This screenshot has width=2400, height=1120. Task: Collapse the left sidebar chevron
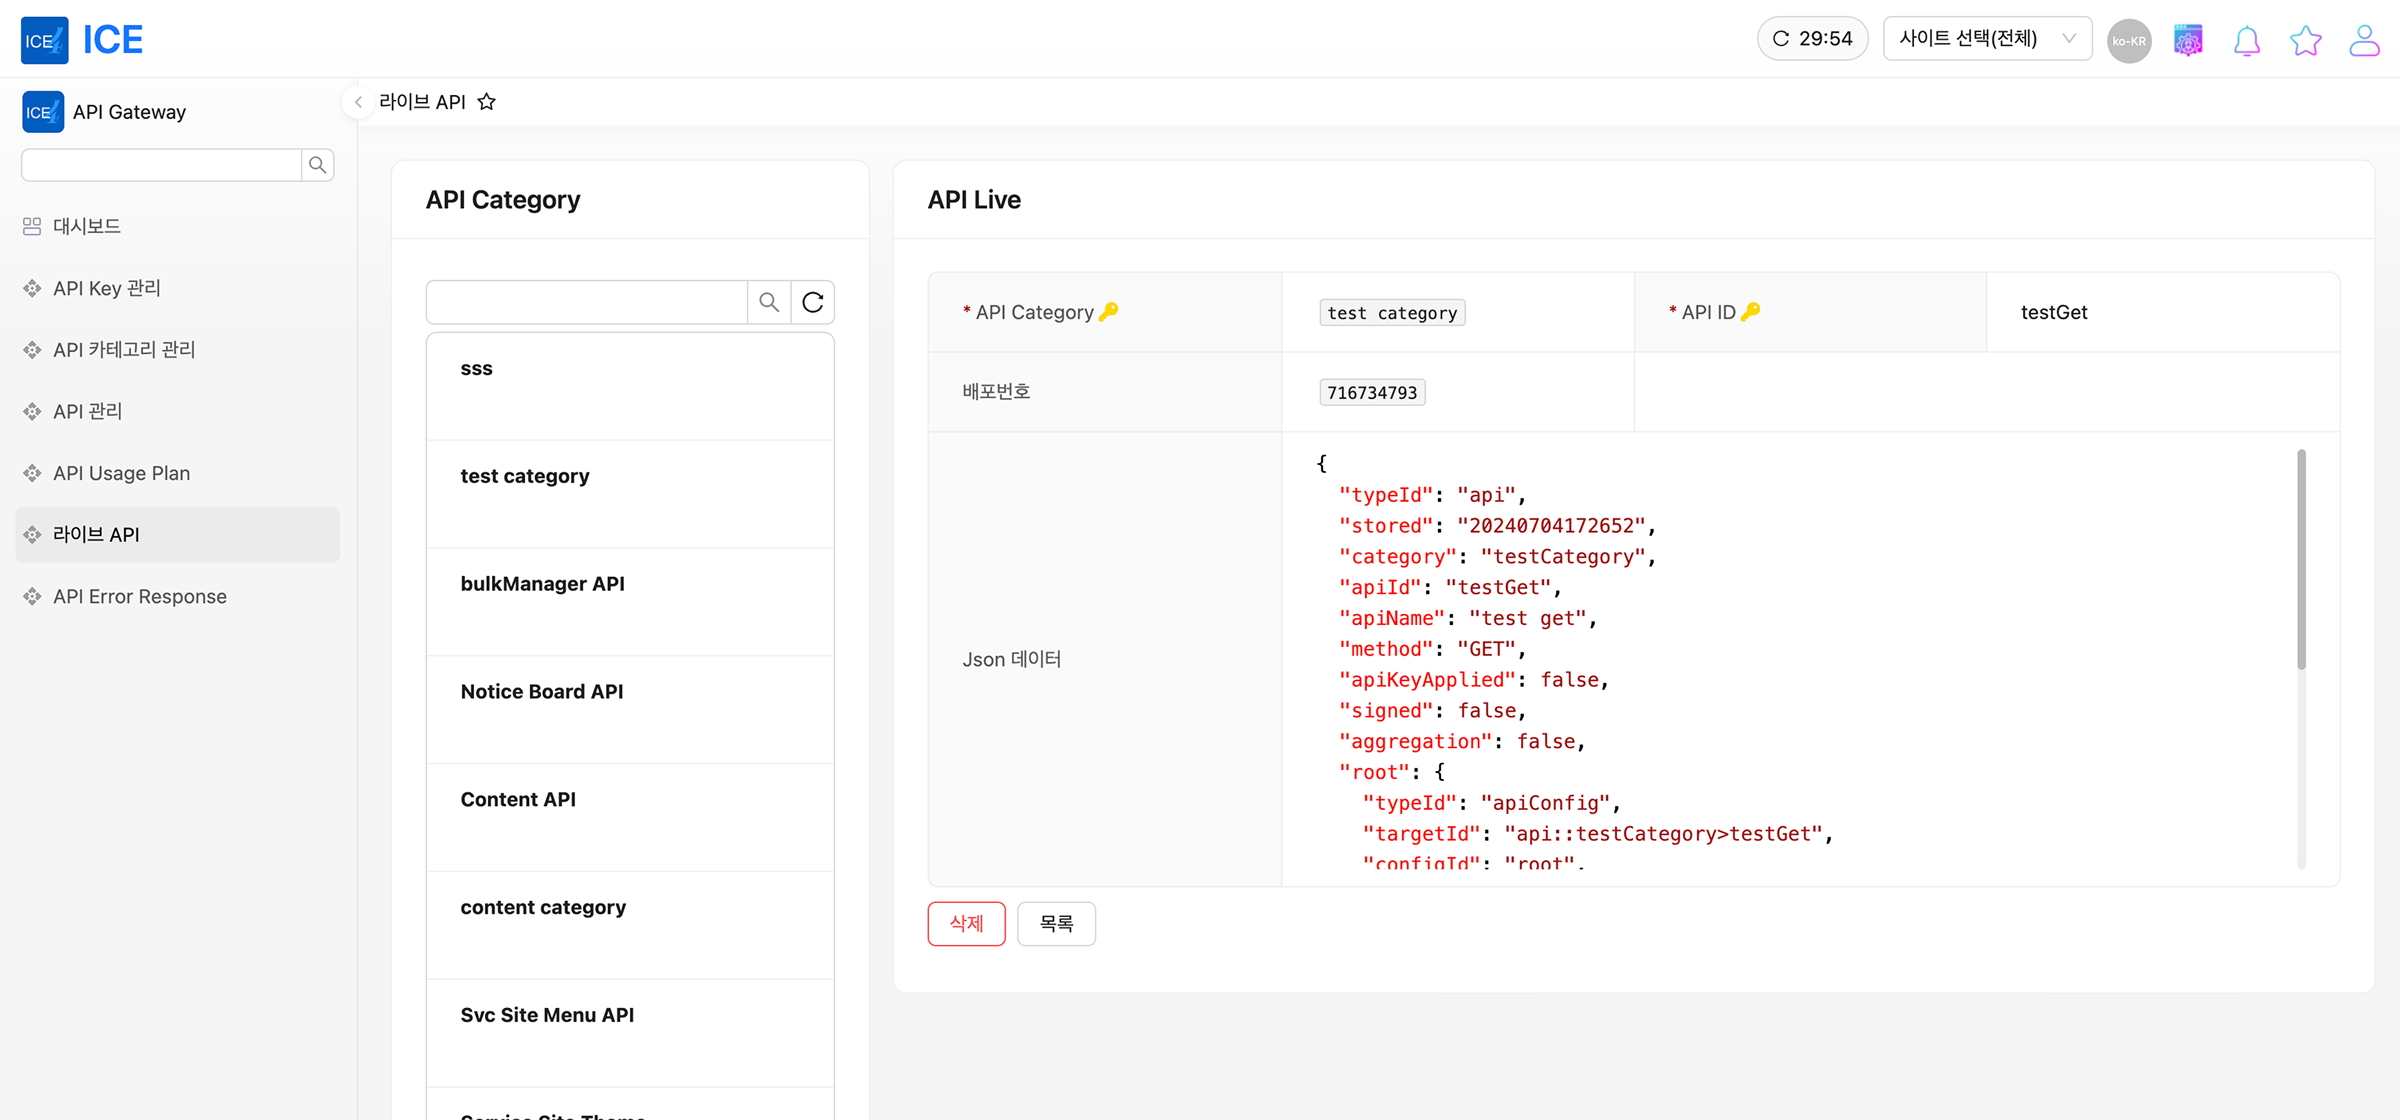click(358, 102)
